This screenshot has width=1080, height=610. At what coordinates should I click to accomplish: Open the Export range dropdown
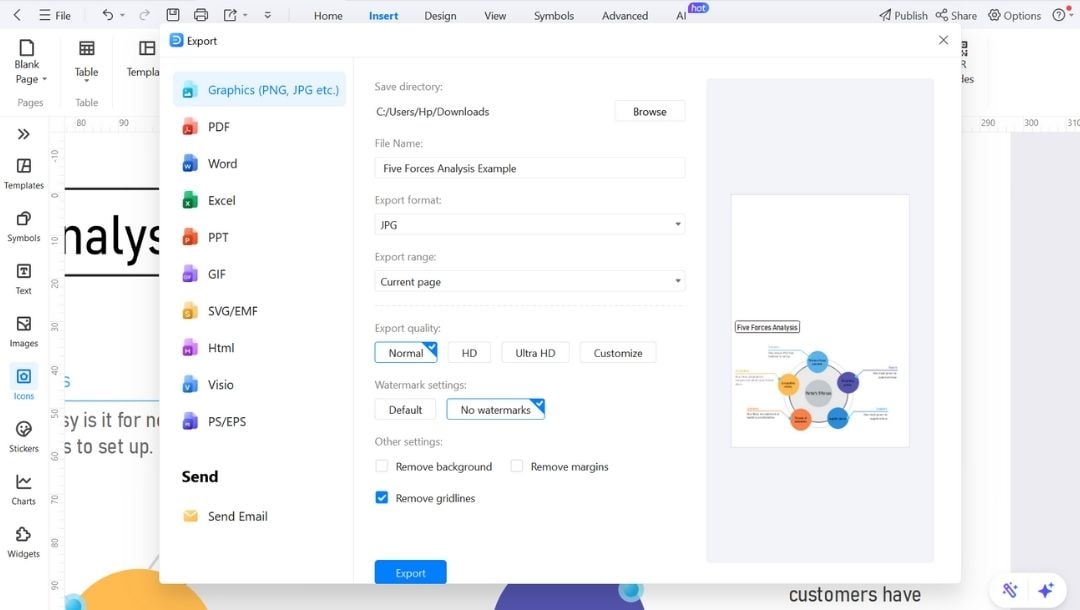click(x=530, y=281)
